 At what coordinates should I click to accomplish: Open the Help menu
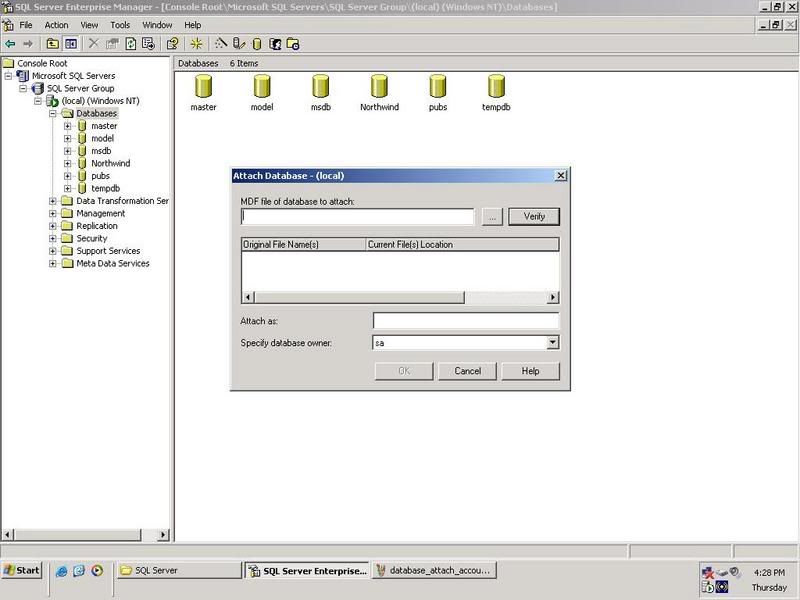coord(192,25)
